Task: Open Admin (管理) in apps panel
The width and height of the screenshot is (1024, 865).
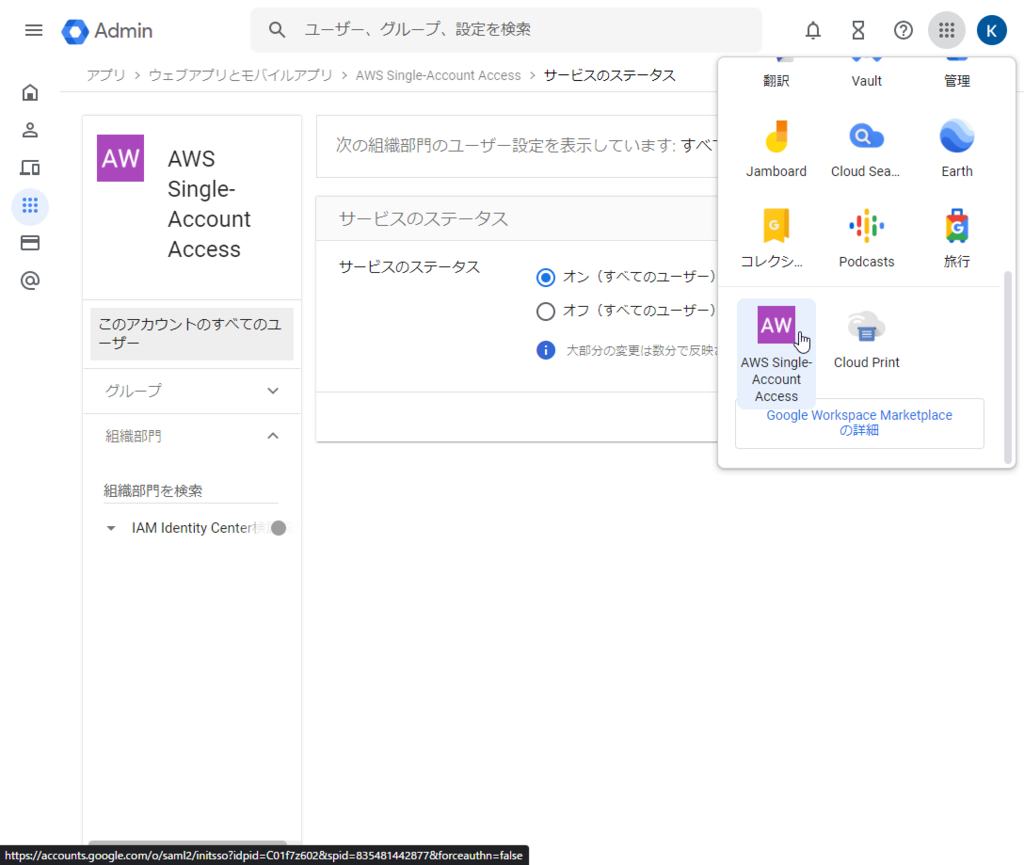Action: pos(957,74)
